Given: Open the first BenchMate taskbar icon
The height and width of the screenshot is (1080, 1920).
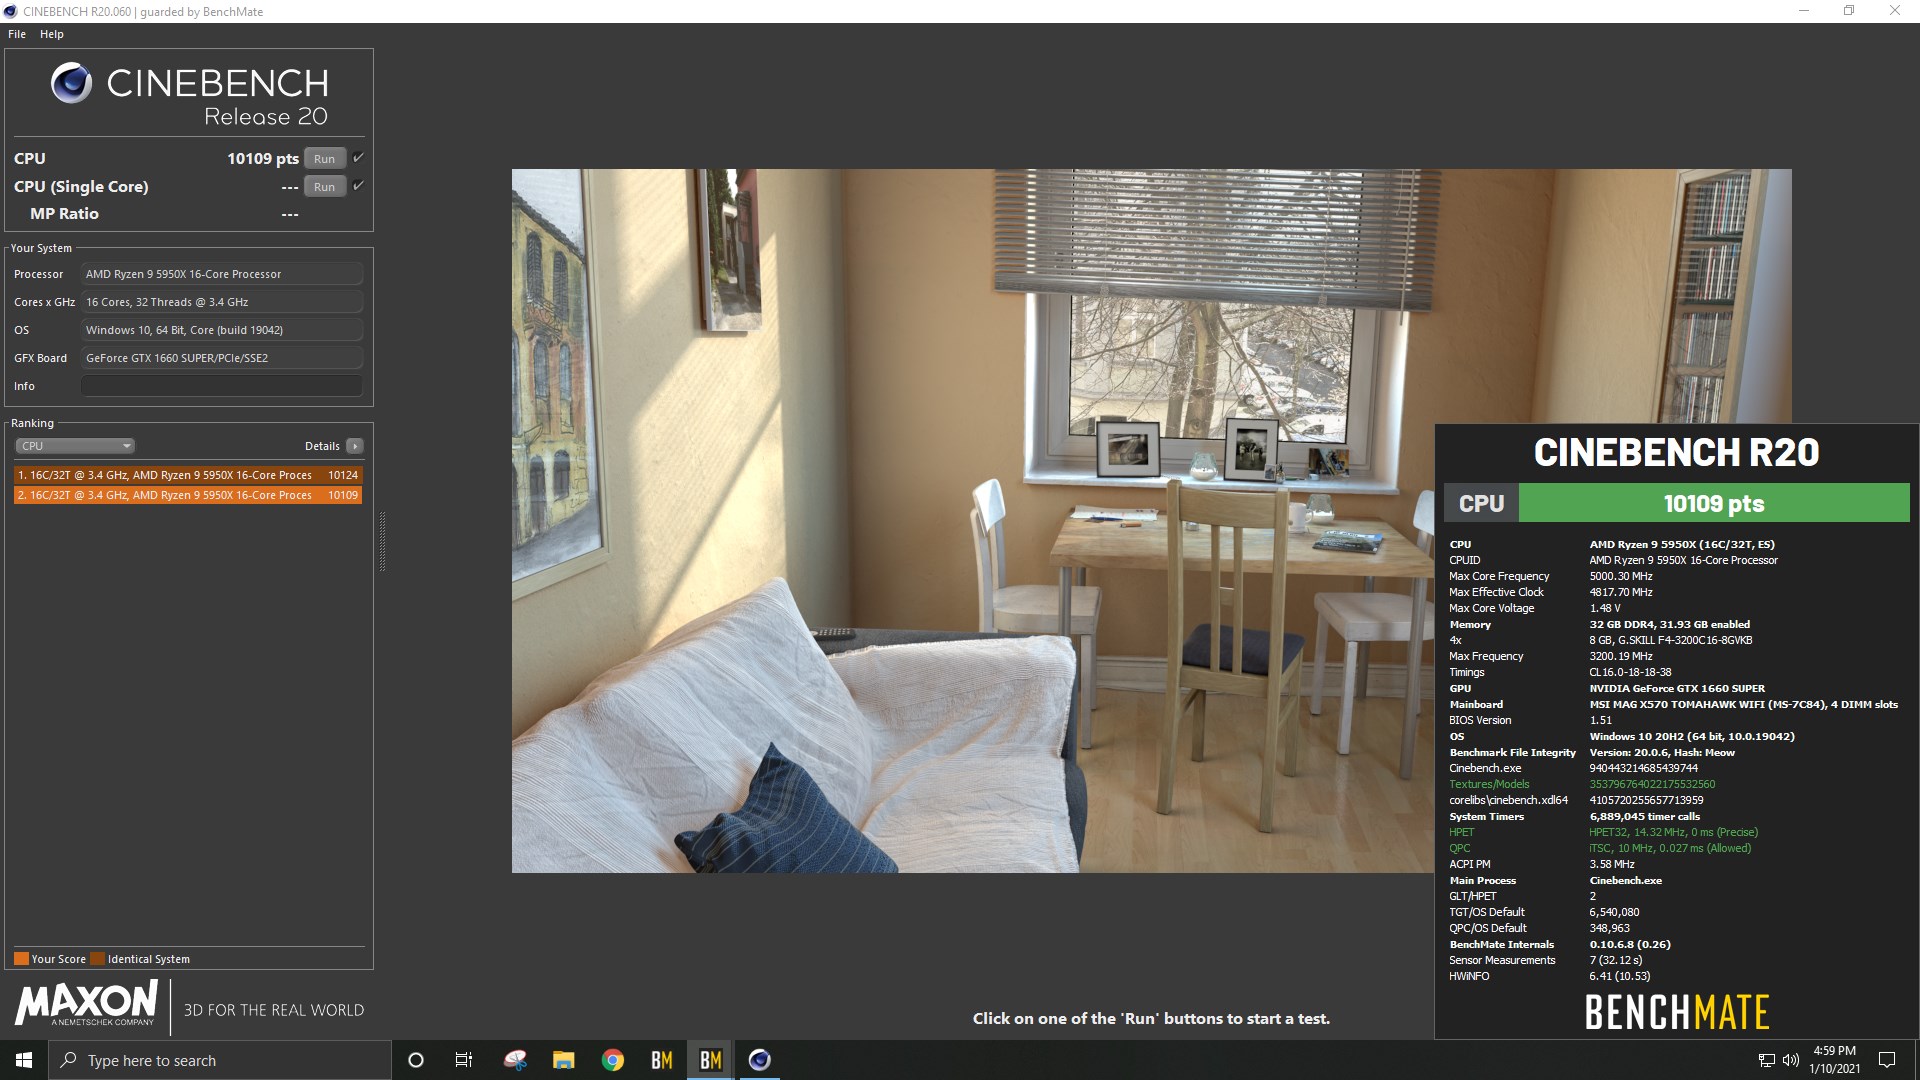Looking at the screenshot, I should [x=662, y=1060].
